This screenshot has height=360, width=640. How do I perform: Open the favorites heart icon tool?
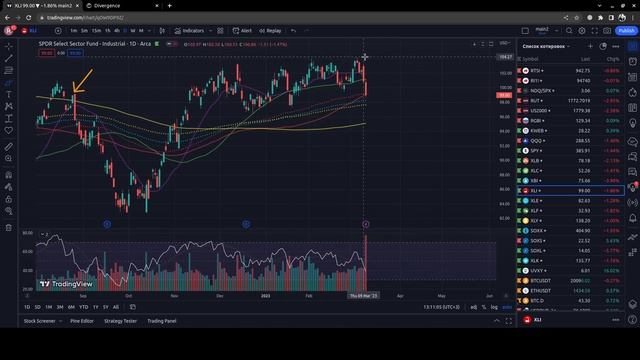pos(9,131)
